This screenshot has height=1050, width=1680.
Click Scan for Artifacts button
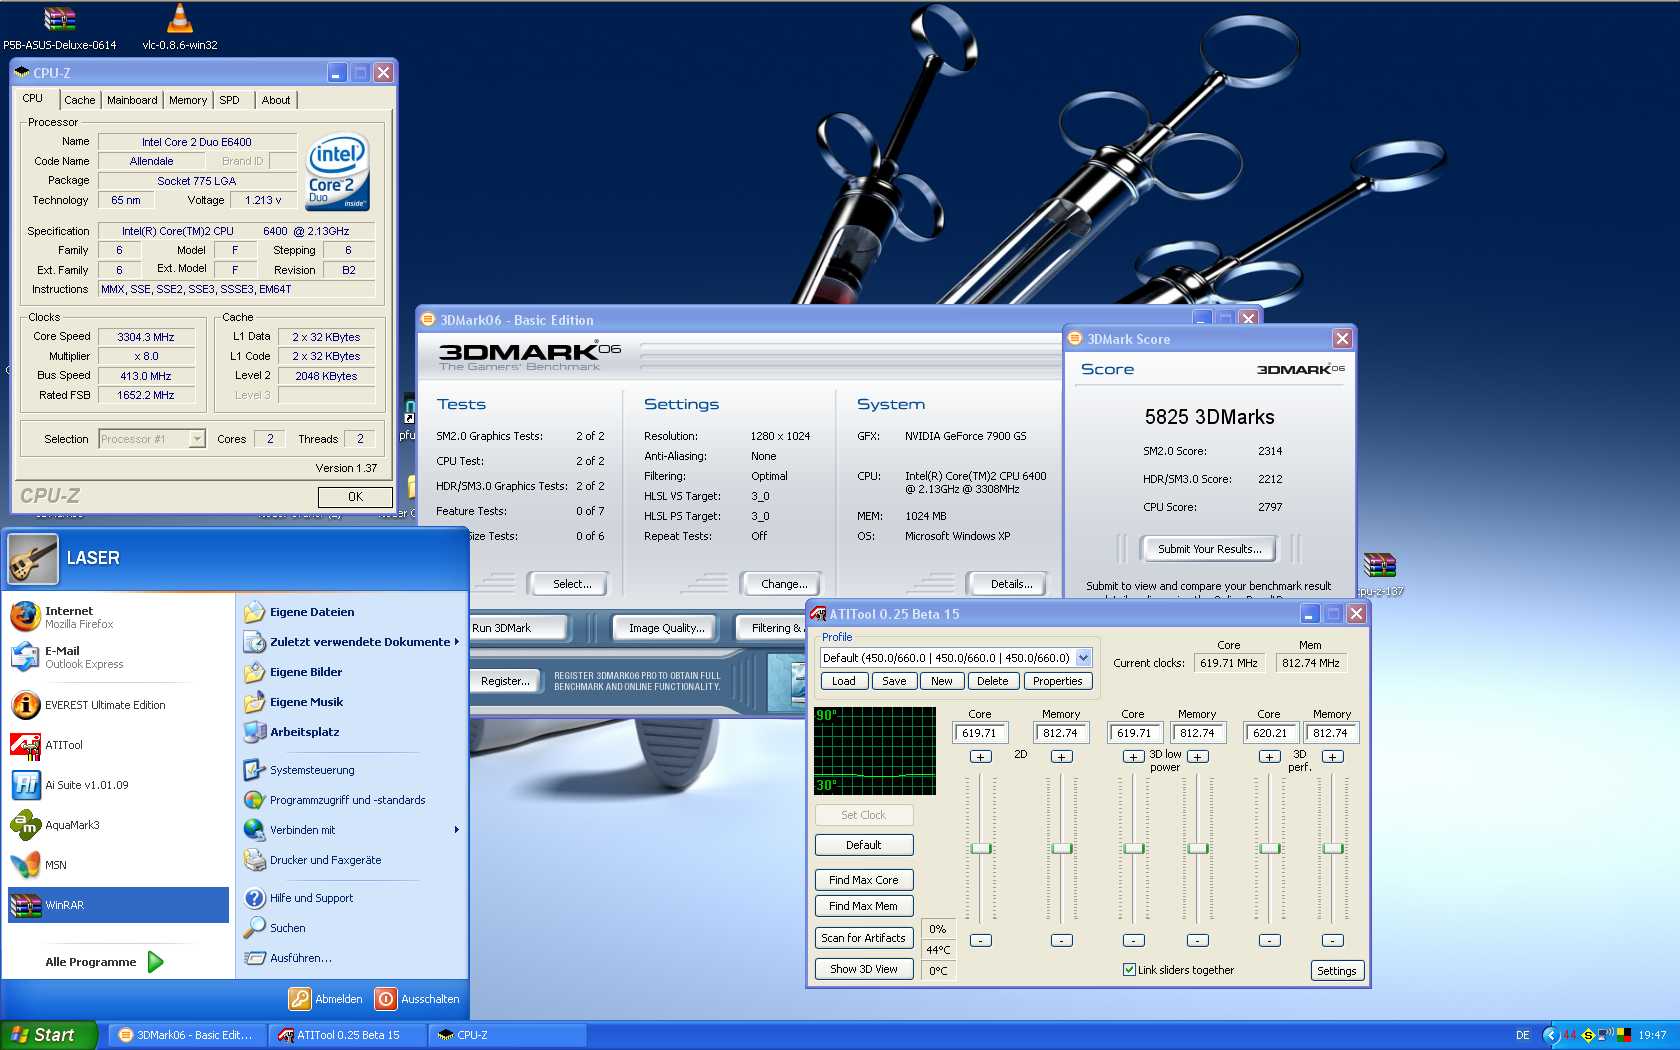tap(864, 938)
